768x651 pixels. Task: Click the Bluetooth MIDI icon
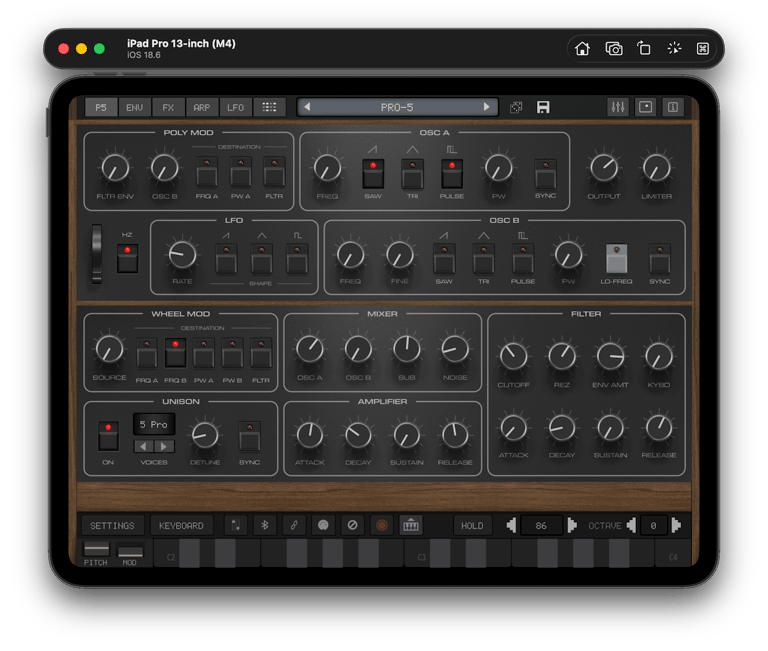(x=265, y=526)
